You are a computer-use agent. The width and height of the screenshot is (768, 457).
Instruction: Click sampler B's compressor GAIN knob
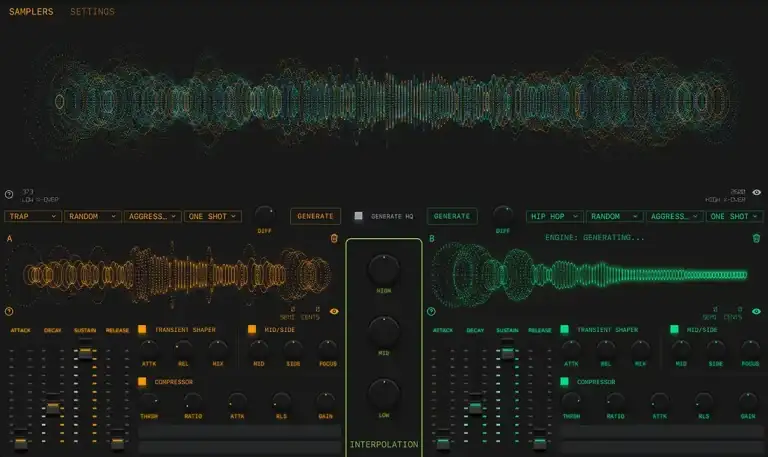pyautogui.click(x=747, y=402)
